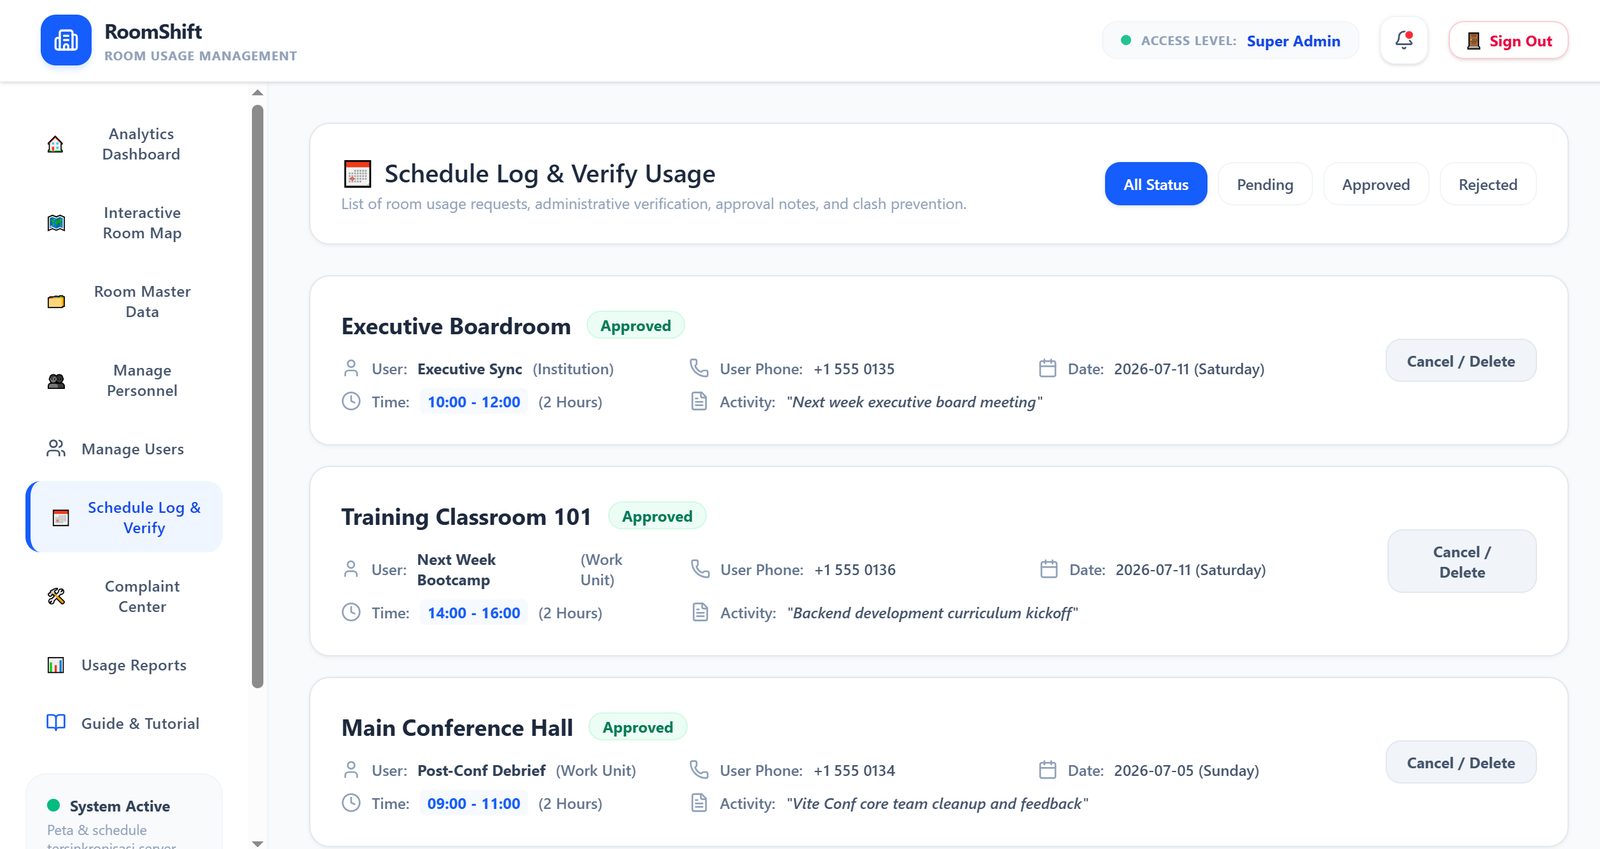1600x849 pixels.
Task: Click the green System Active indicator dot
Action: pyautogui.click(x=54, y=805)
